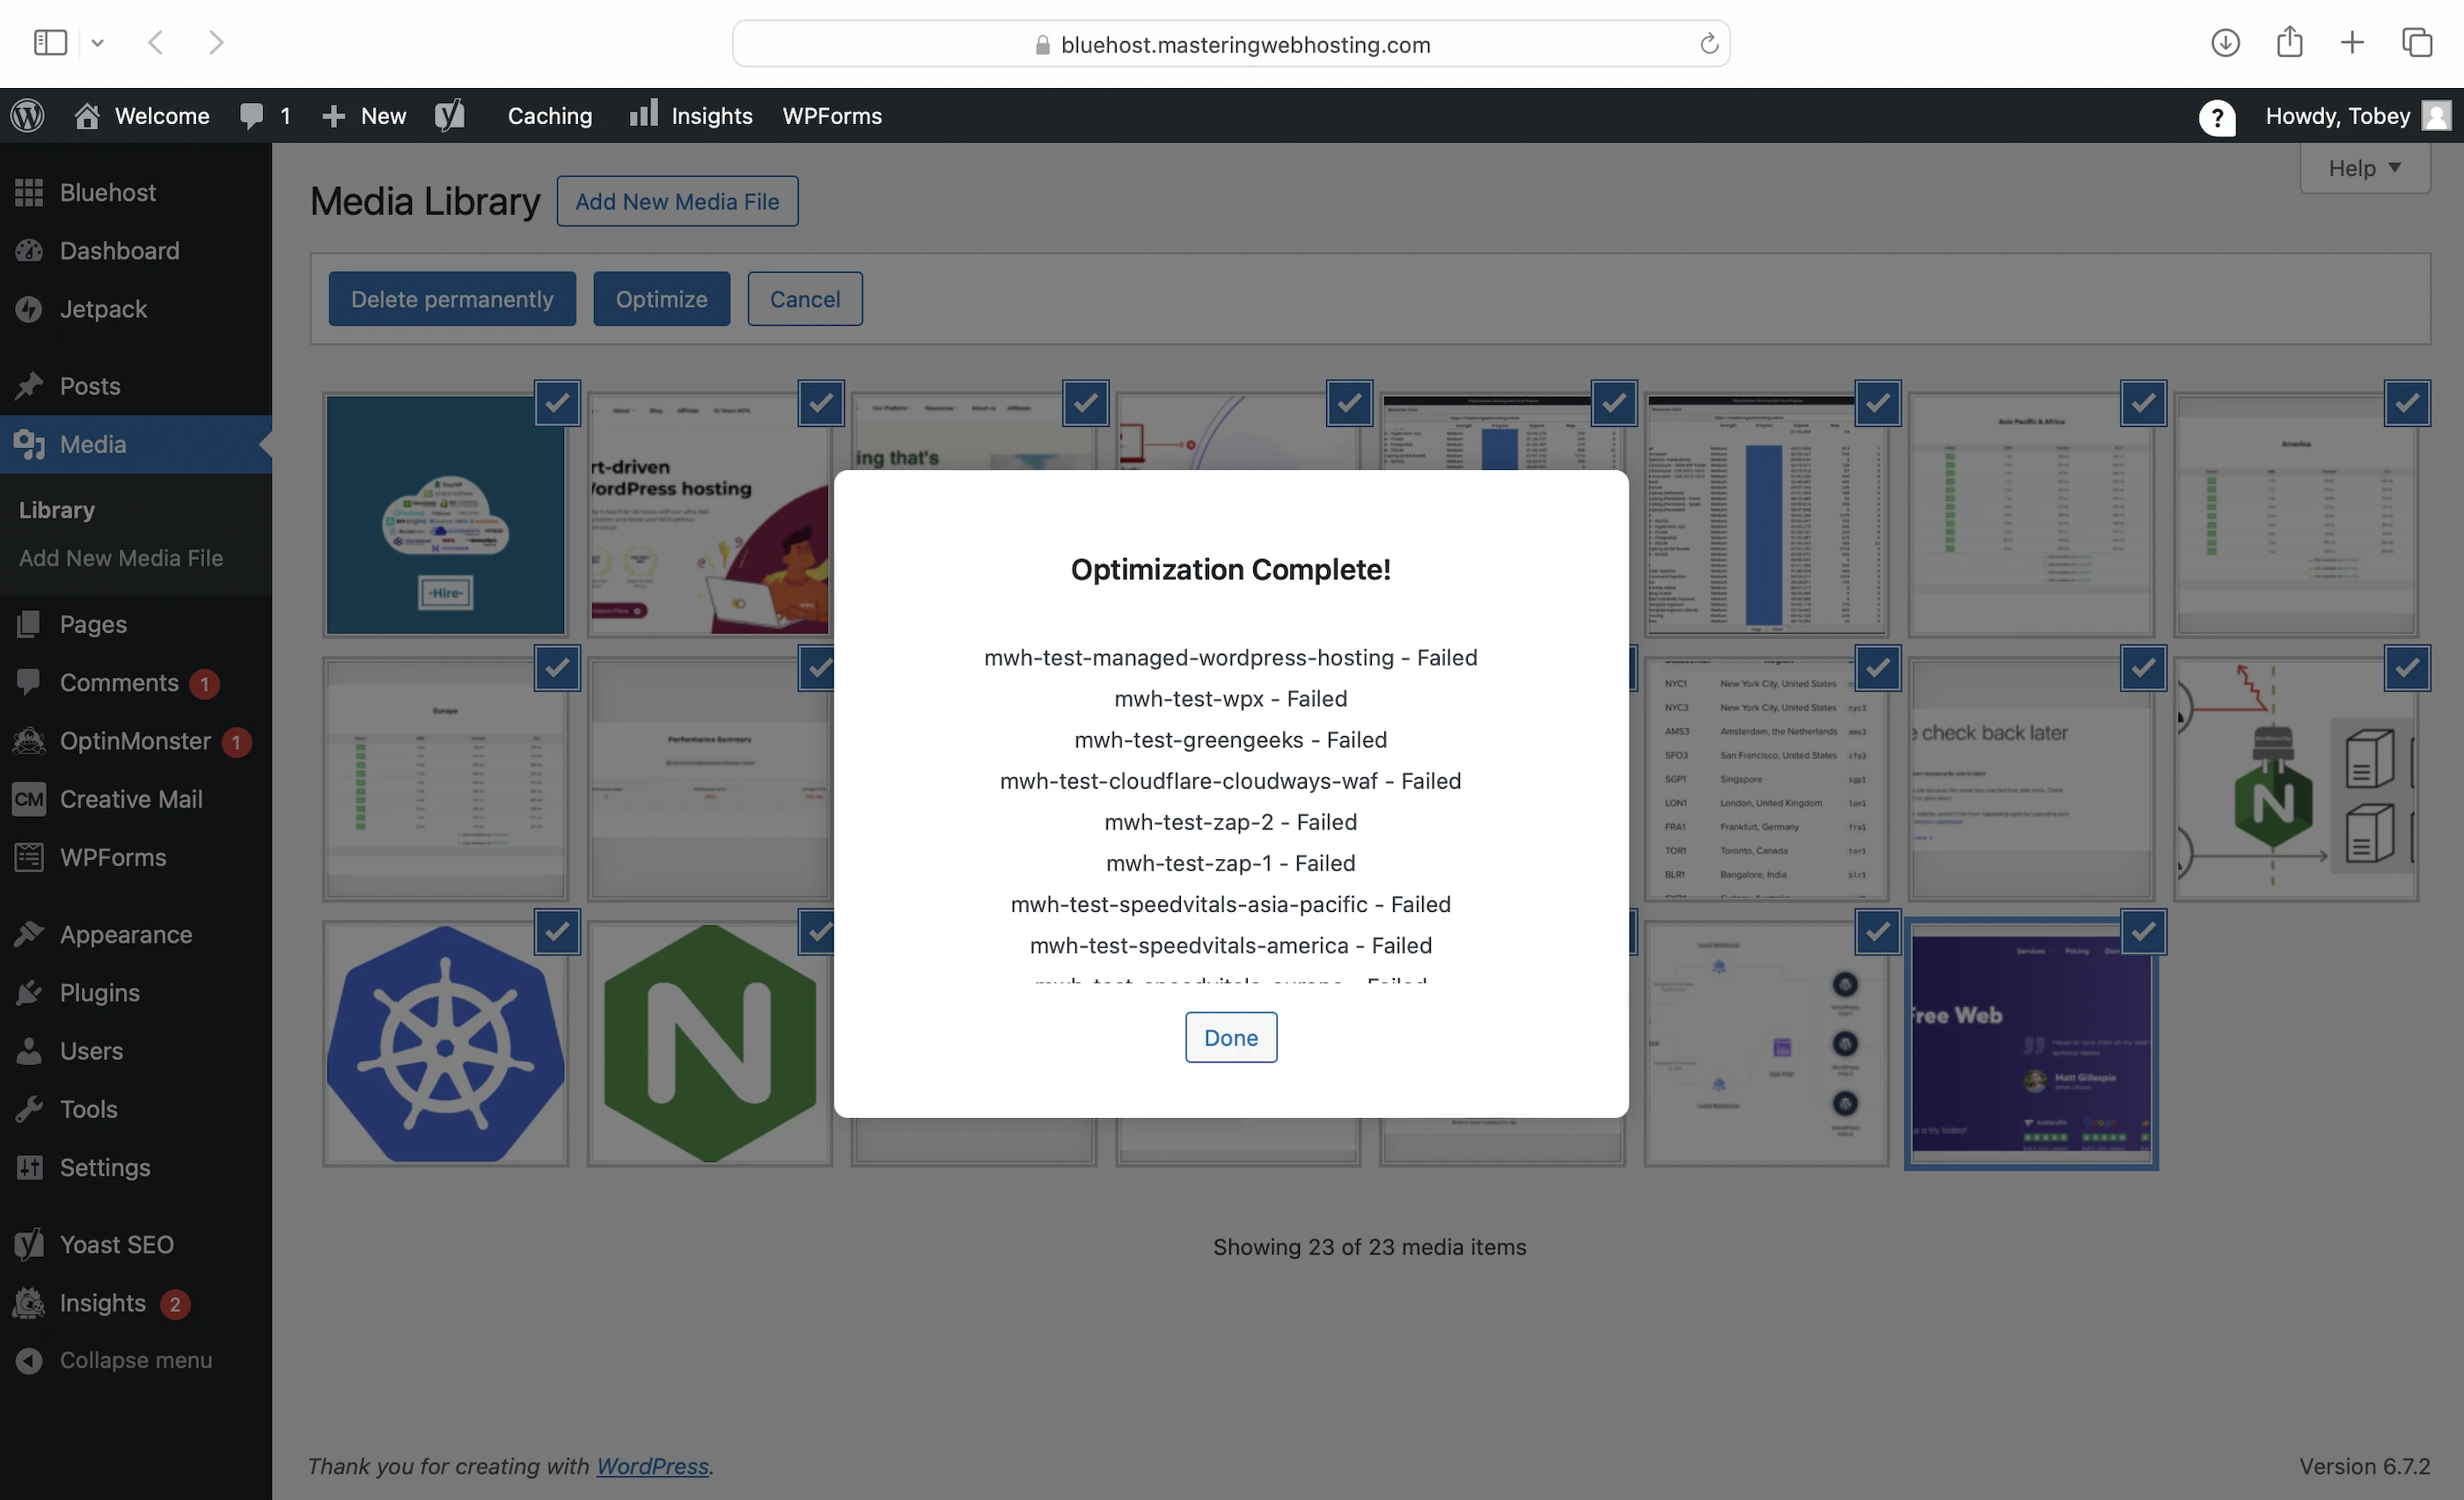Image resolution: width=2464 pixels, height=1500 pixels.
Task: Go to Appearance in the sidebar
Action: pos(125,934)
